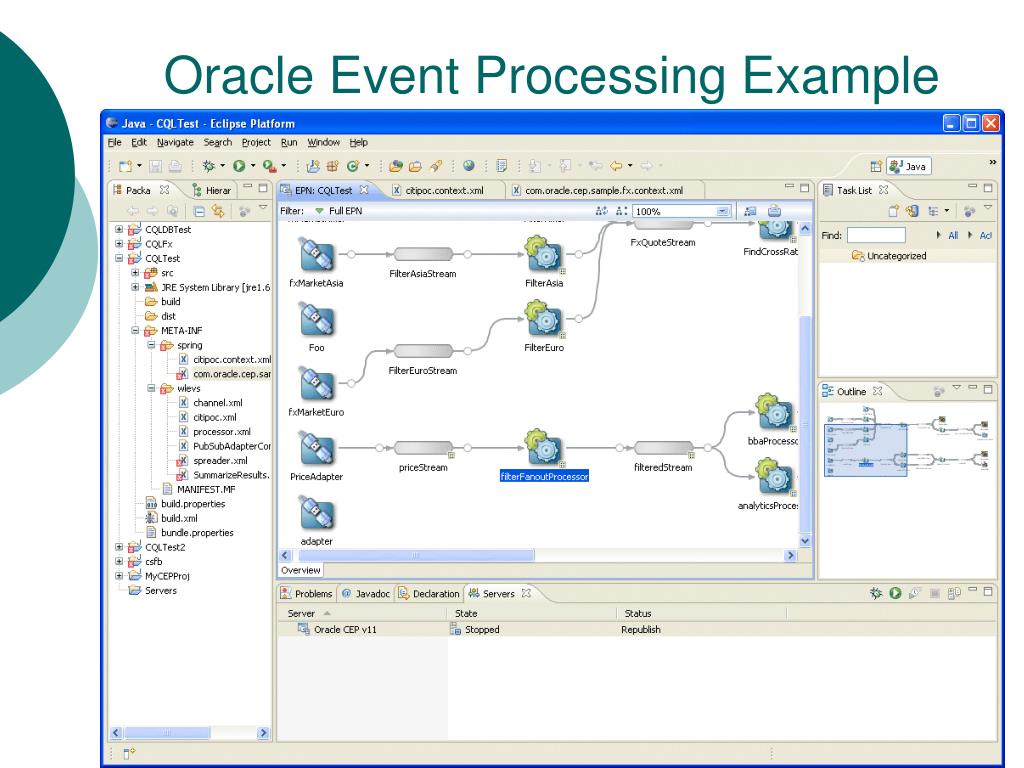Open the Open Perspective toolbar icon

[x=876, y=166]
